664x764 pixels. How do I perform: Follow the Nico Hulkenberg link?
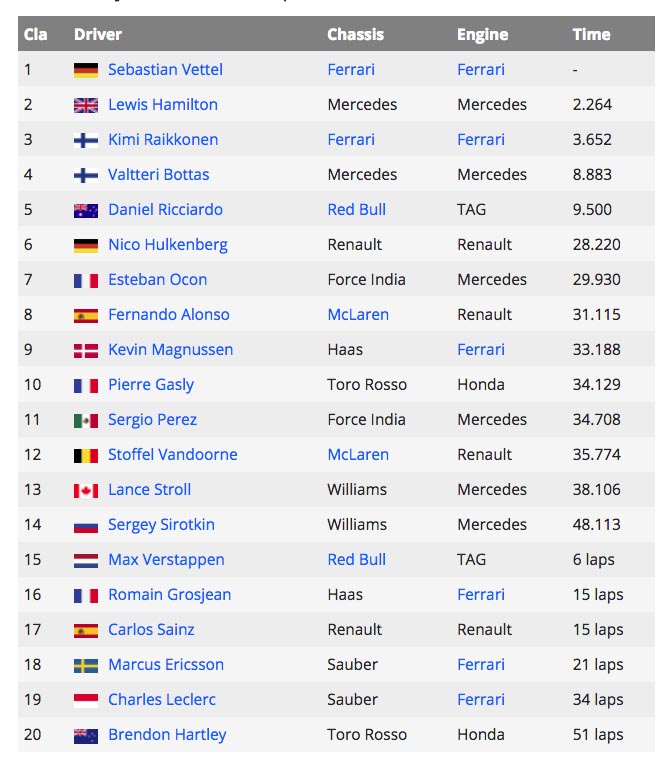(168, 245)
